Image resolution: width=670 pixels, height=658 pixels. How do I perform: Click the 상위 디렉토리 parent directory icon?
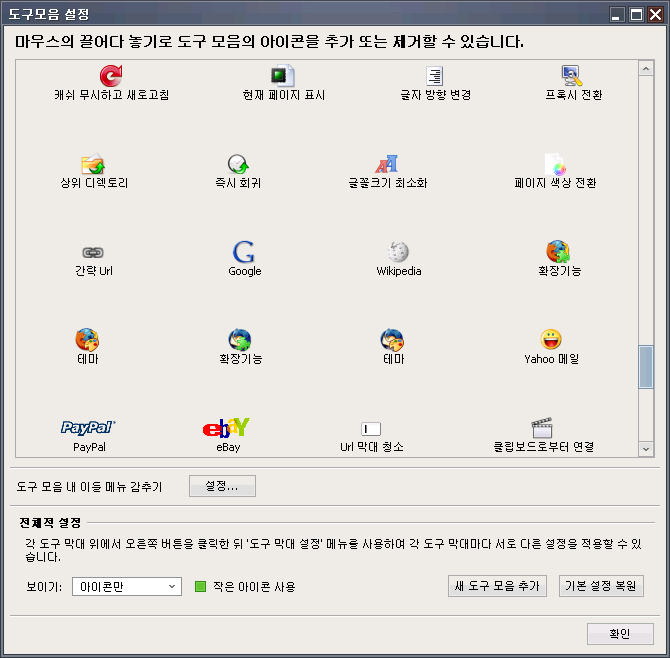(x=93, y=164)
